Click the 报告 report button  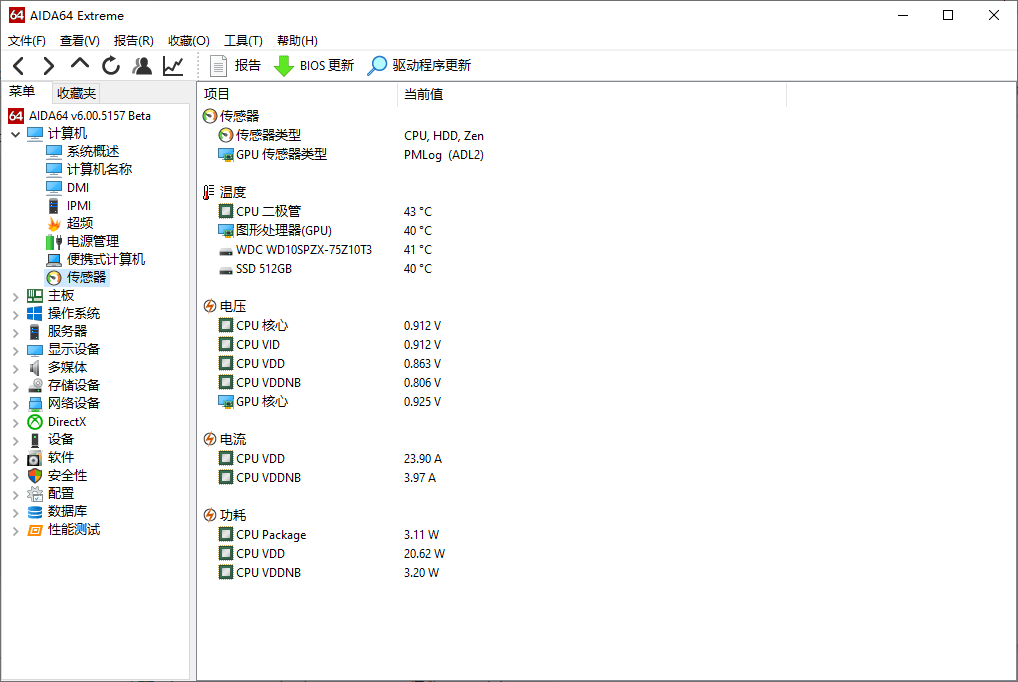[235, 66]
